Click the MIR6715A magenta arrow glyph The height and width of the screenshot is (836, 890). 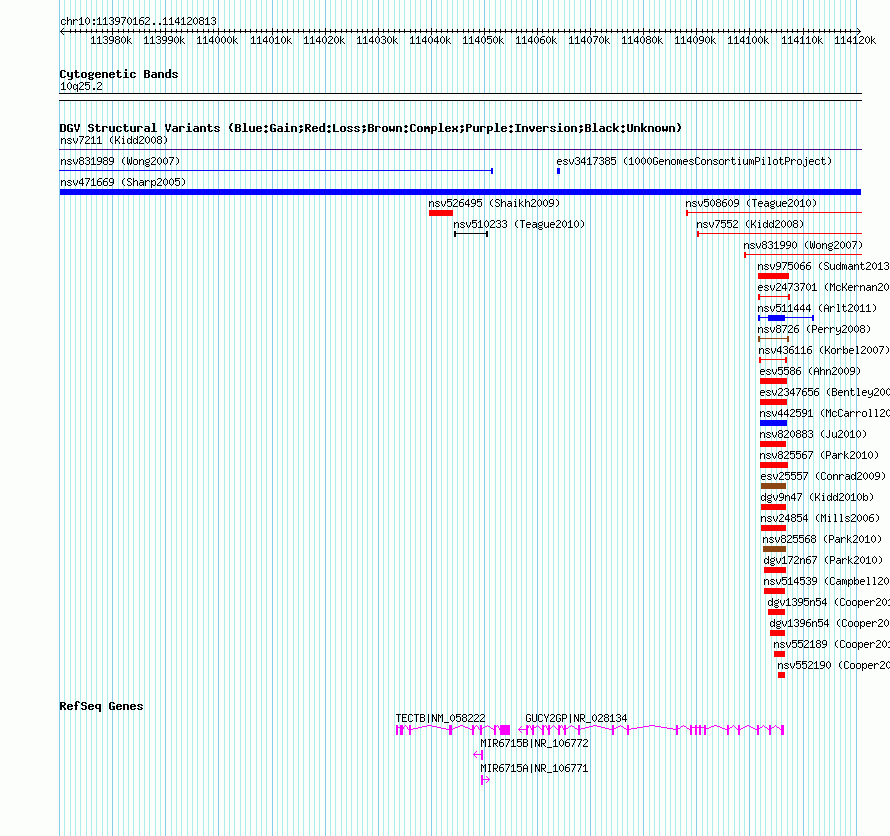click(485, 780)
